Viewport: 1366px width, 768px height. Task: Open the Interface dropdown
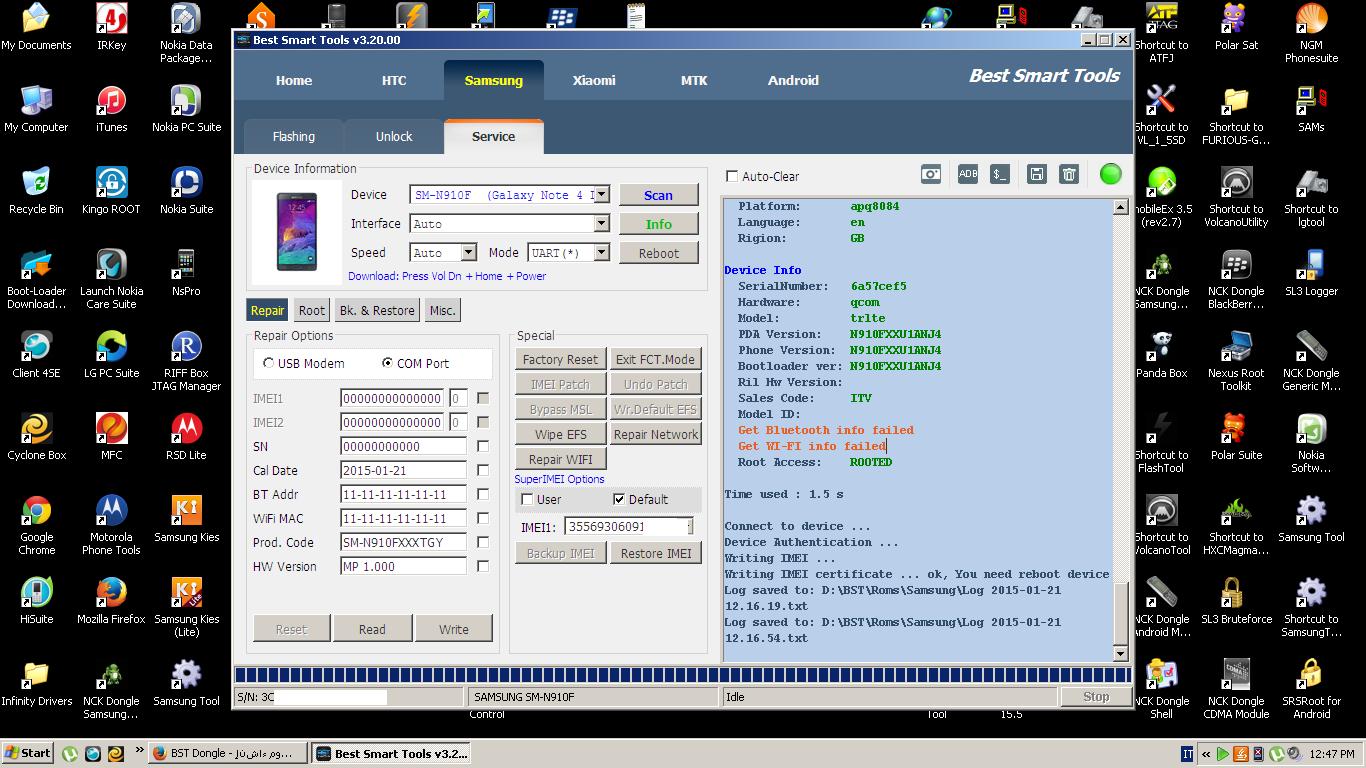click(601, 224)
